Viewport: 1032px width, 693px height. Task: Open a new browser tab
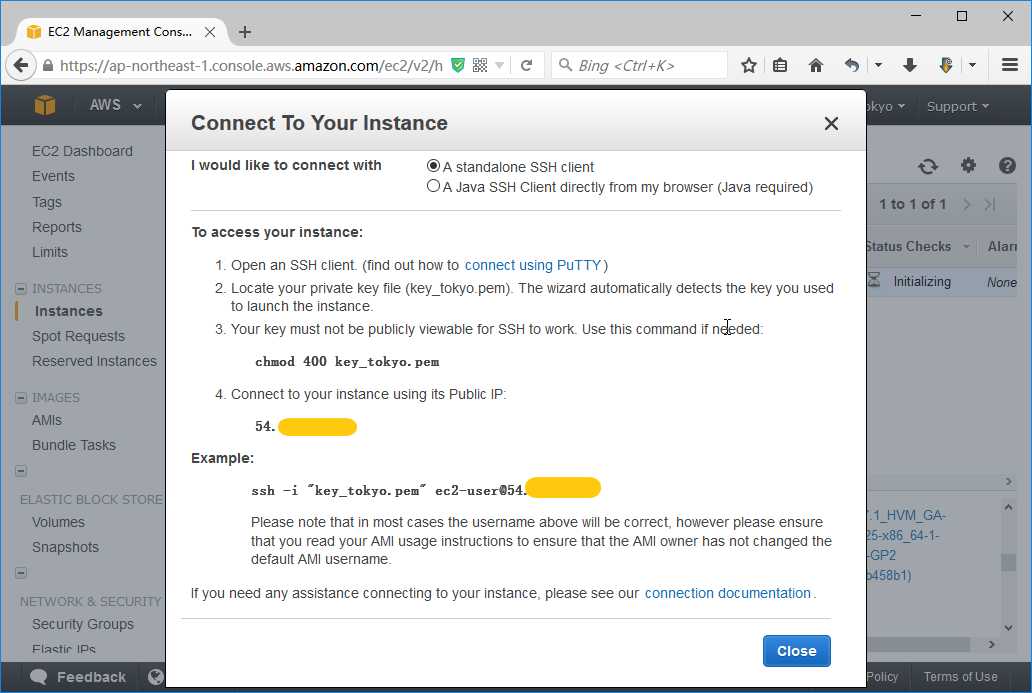[245, 32]
